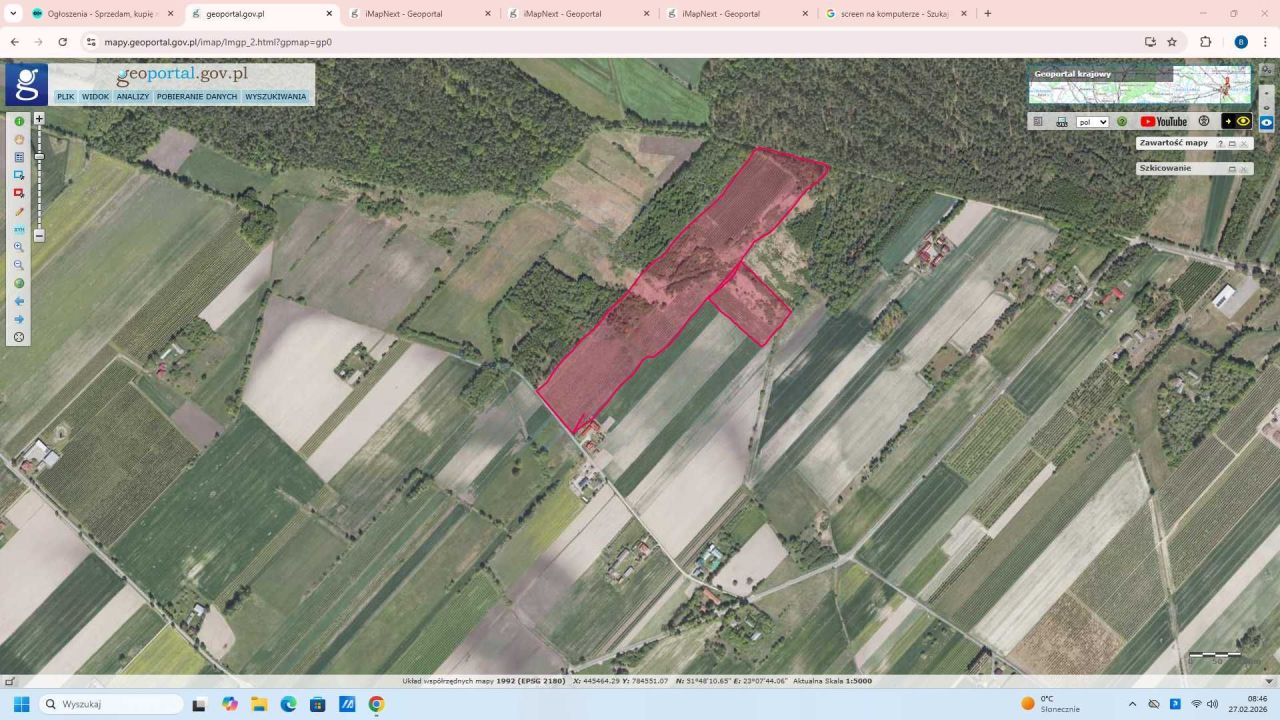This screenshot has height=720, width=1280.
Task: Click the Windows taskbar search box
Action: tap(110, 704)
